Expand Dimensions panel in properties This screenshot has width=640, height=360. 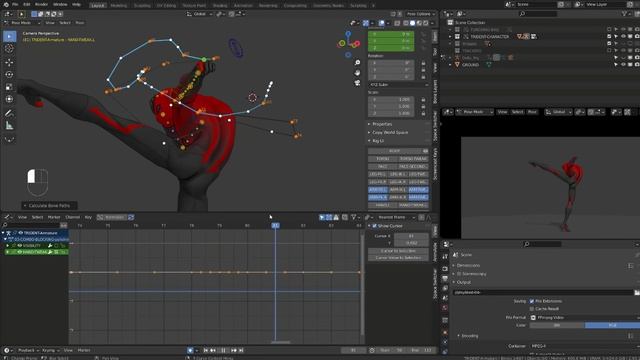point(468,265)
